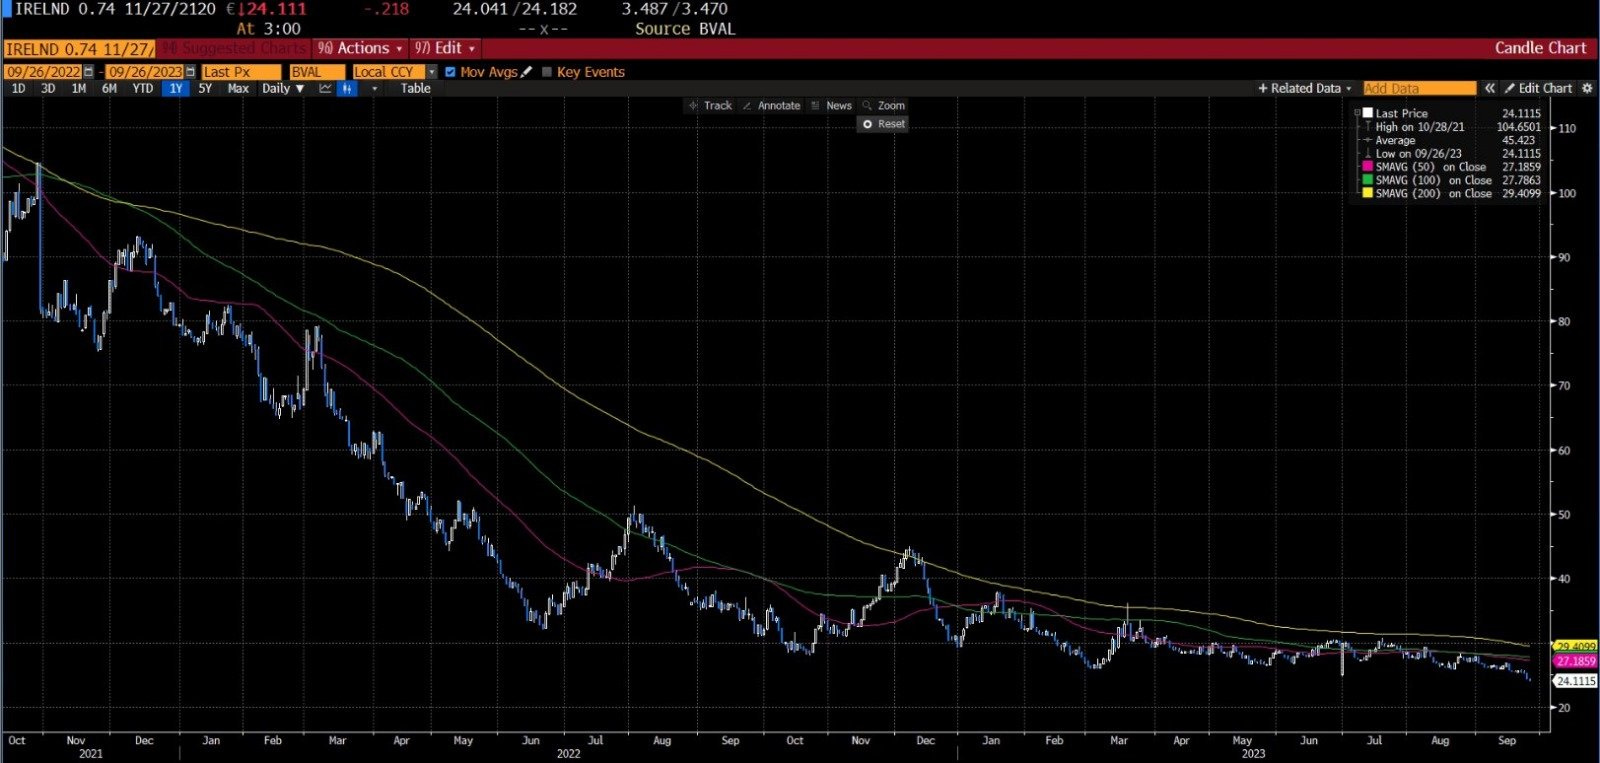Open the Daily periodicity dropdown
Image resolution: width=1600 pixels, height=763 pixels.
pyautogui.click(x=283, y=88)
